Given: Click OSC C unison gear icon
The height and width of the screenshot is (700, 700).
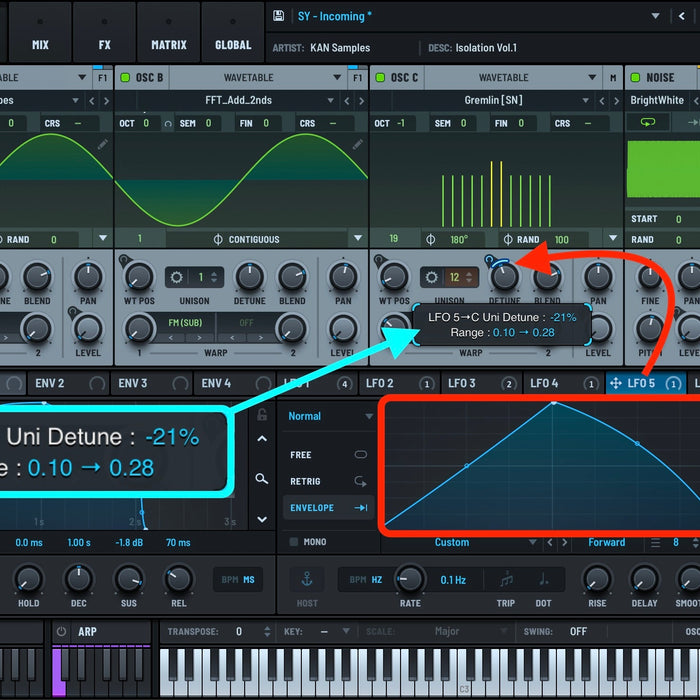Looking at the screenshot, I should pyautogui.click(x=431, y=277).
